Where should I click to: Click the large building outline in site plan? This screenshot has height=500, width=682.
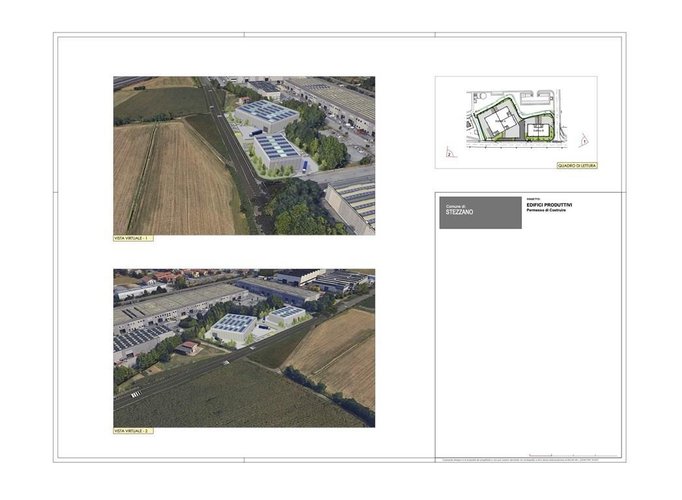click(497, 123)
